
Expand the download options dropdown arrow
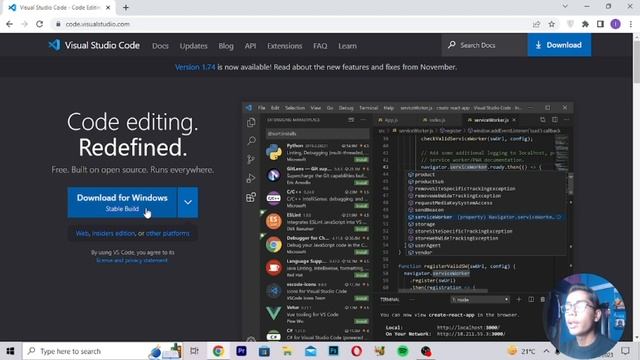click(x=188, y=202)
